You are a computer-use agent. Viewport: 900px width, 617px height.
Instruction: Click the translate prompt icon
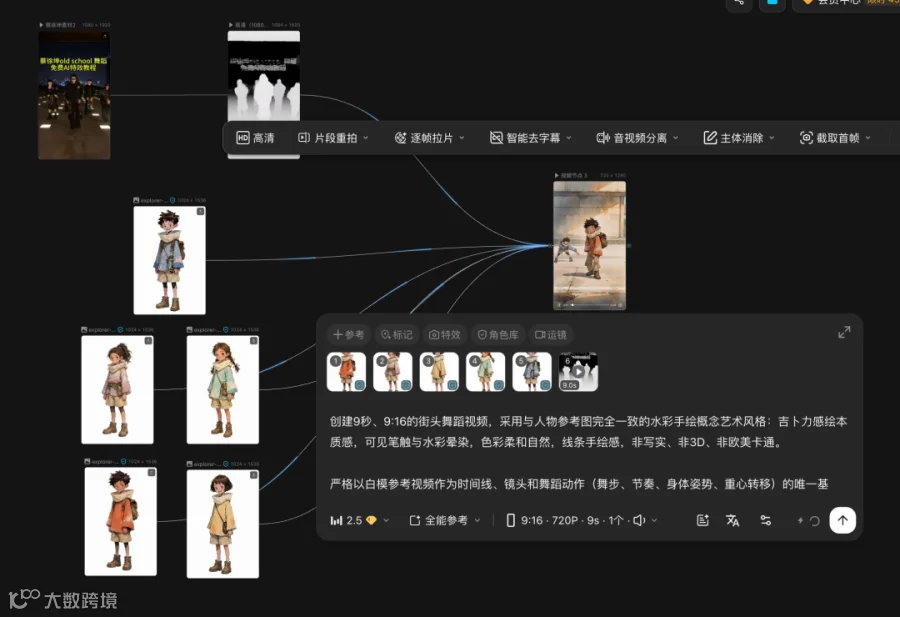(732, 521)
